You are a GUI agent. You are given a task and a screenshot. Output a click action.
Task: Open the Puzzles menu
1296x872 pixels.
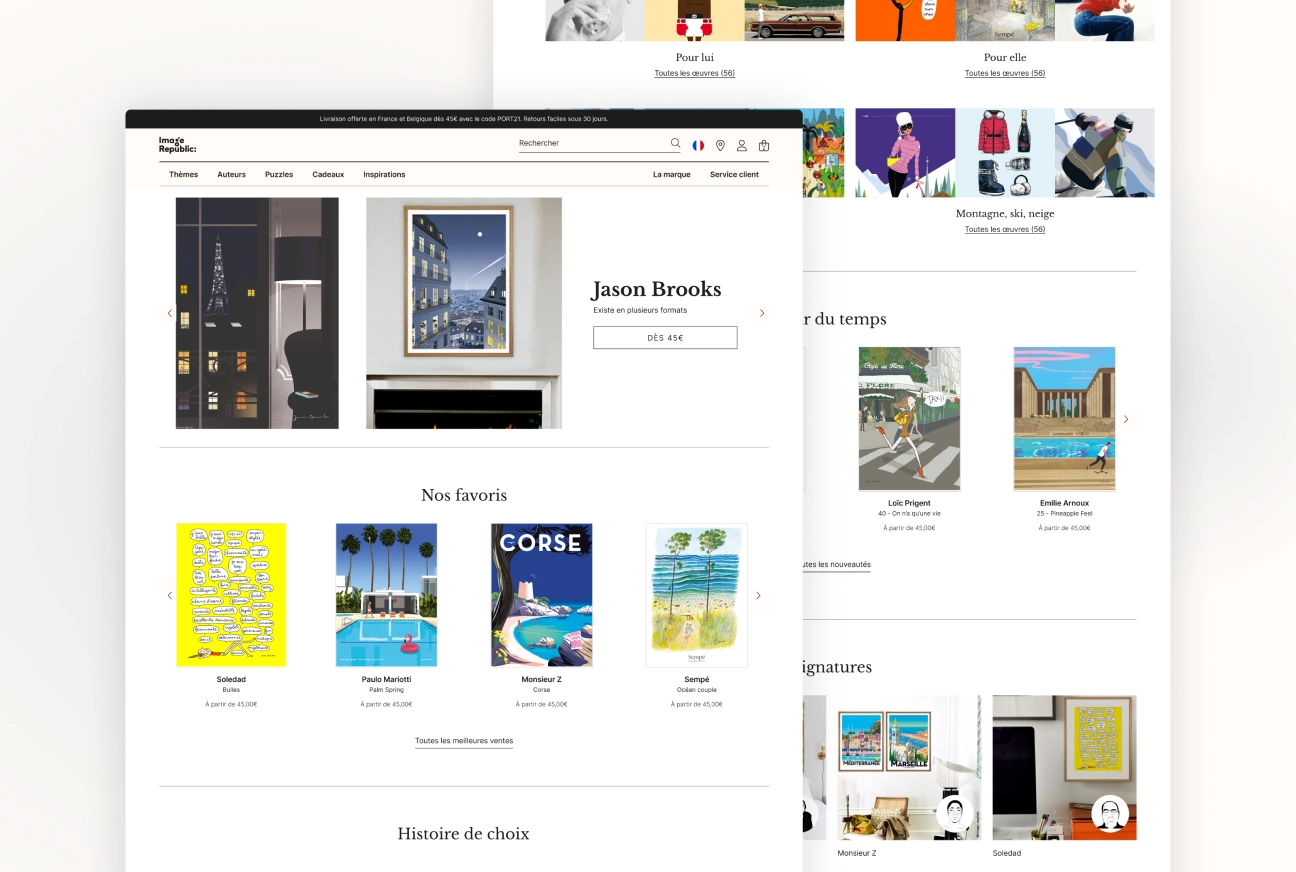tap(279, 175)
